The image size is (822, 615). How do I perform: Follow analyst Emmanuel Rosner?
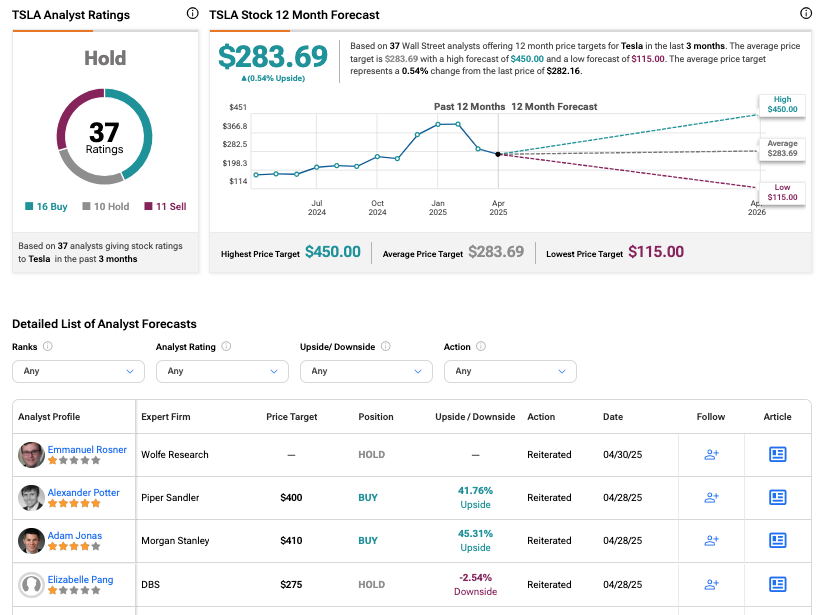711,455
